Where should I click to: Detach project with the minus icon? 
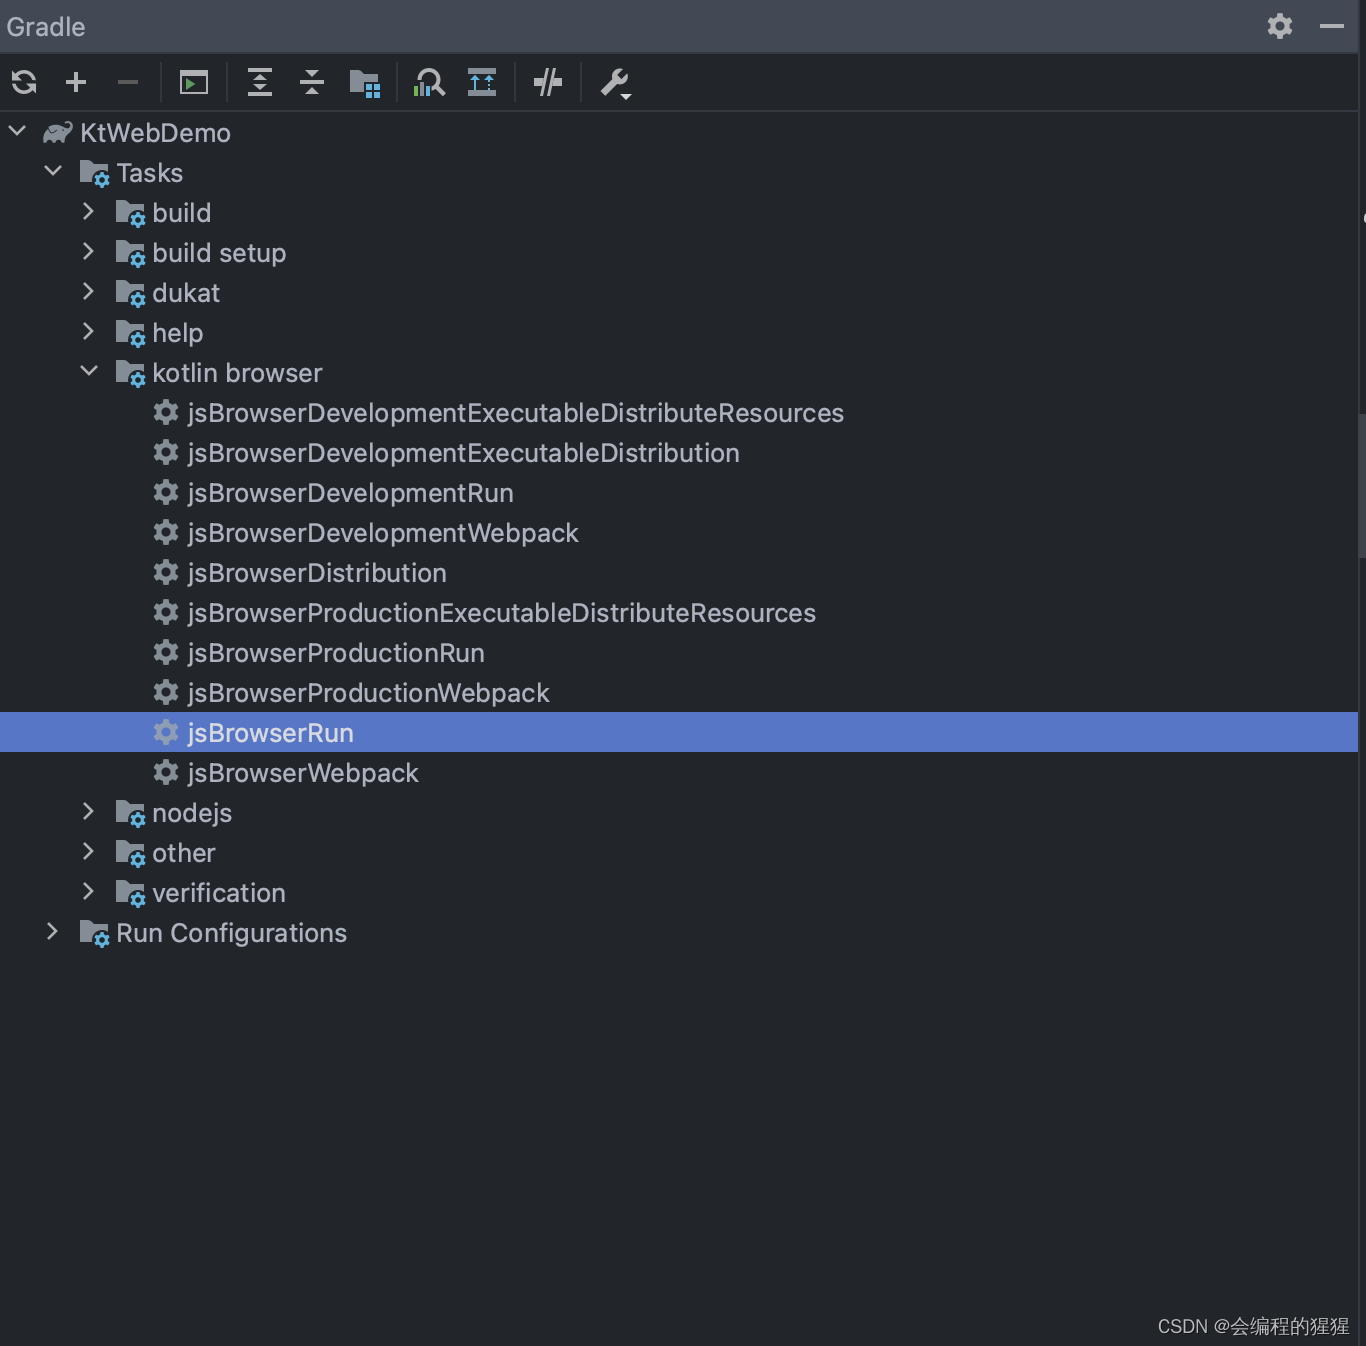[x=128, y=82]
